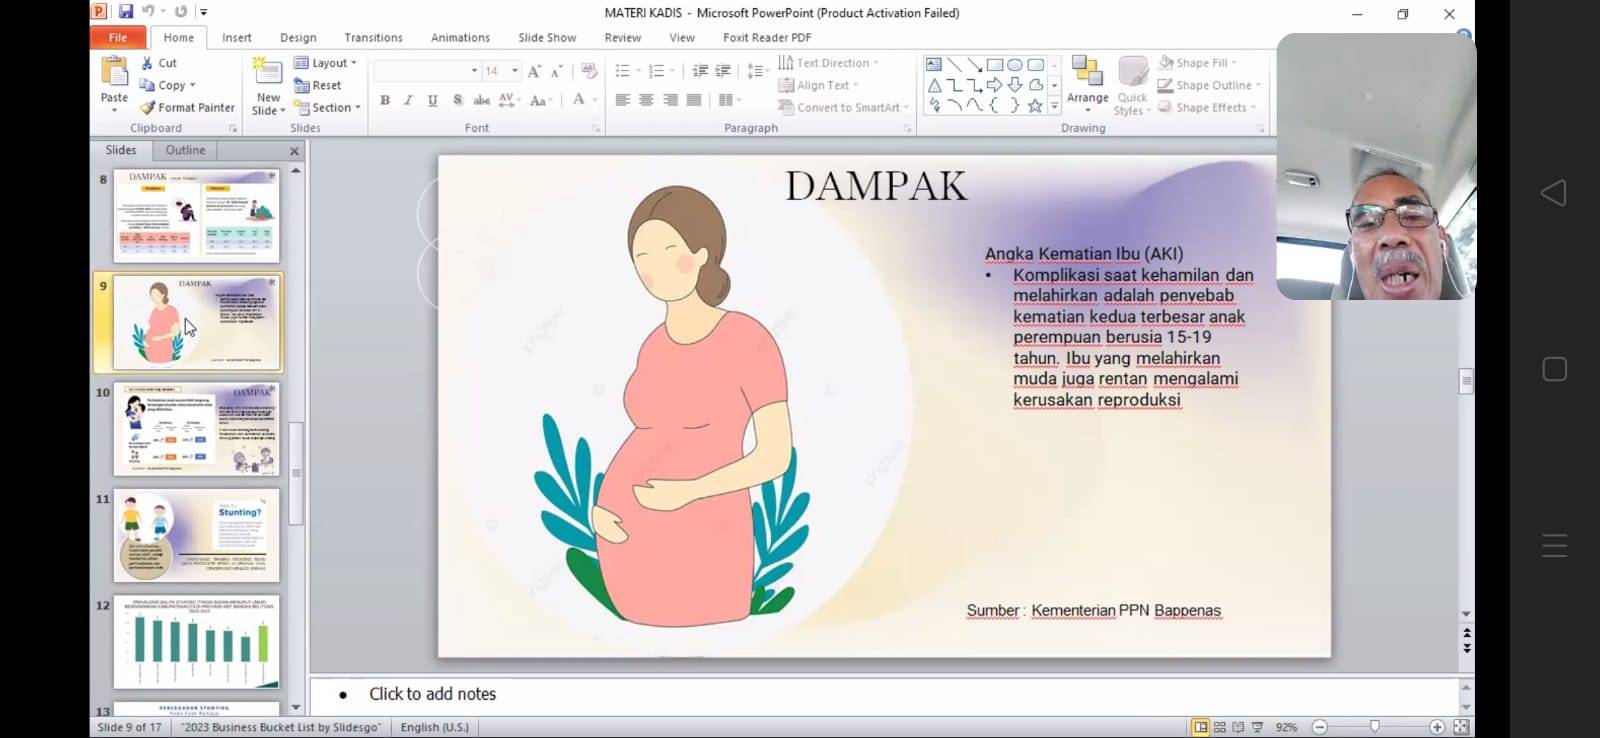Toggle Italic formatting

pos(408,100)
